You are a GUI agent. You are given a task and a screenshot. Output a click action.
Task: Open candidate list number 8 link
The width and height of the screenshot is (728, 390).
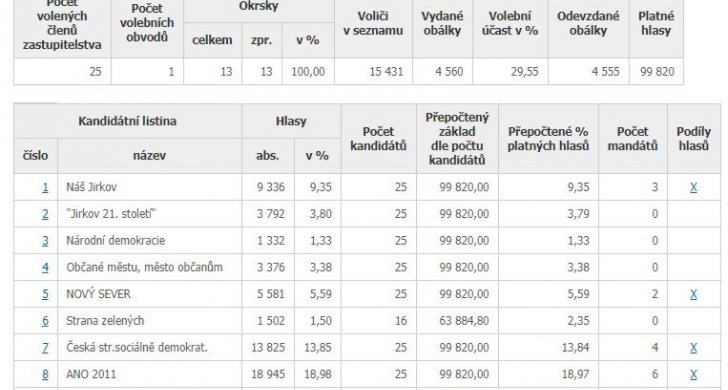coord(45,374)
